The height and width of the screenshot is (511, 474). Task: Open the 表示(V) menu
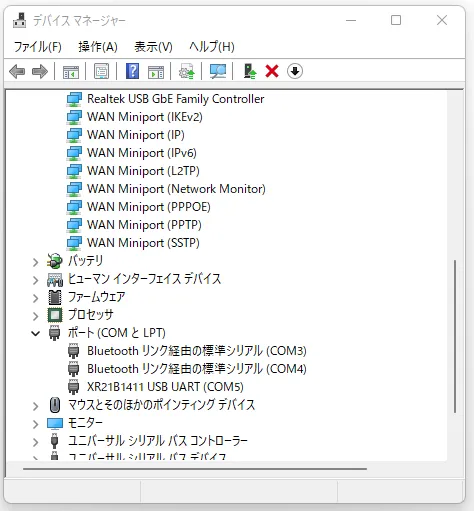pos(153,47)
